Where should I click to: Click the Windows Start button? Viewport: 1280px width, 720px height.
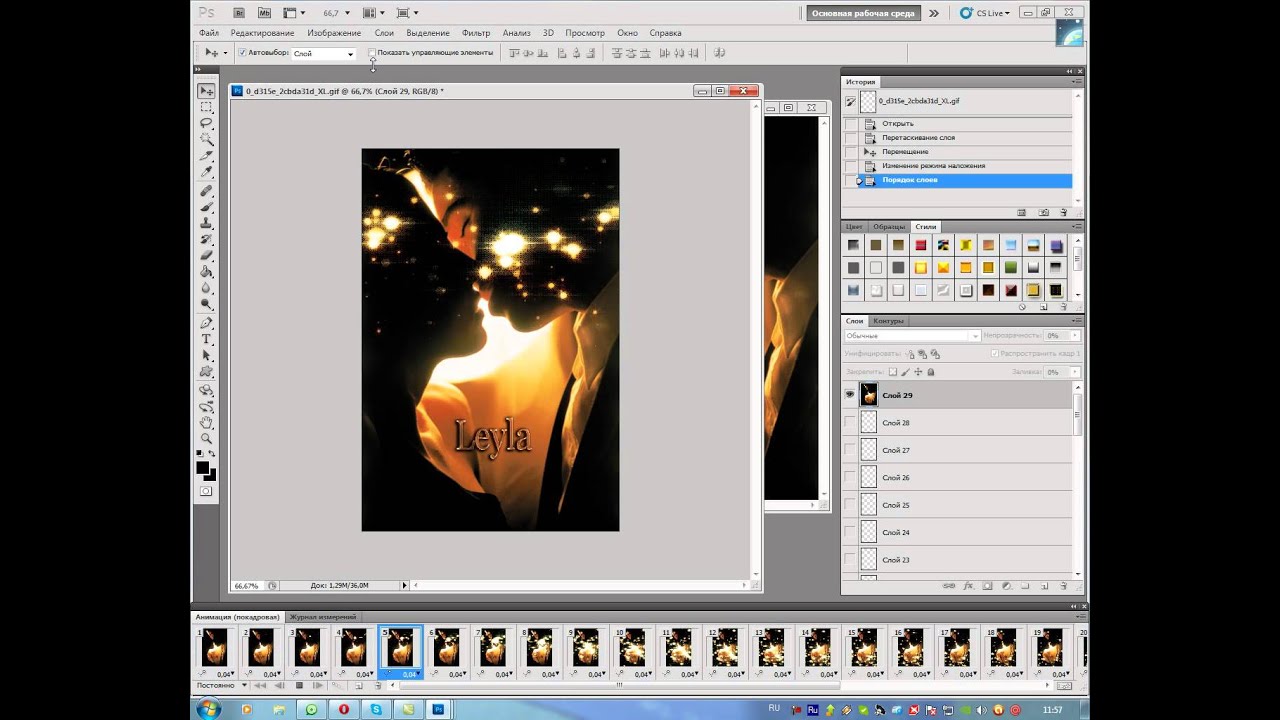click(209, 708)
